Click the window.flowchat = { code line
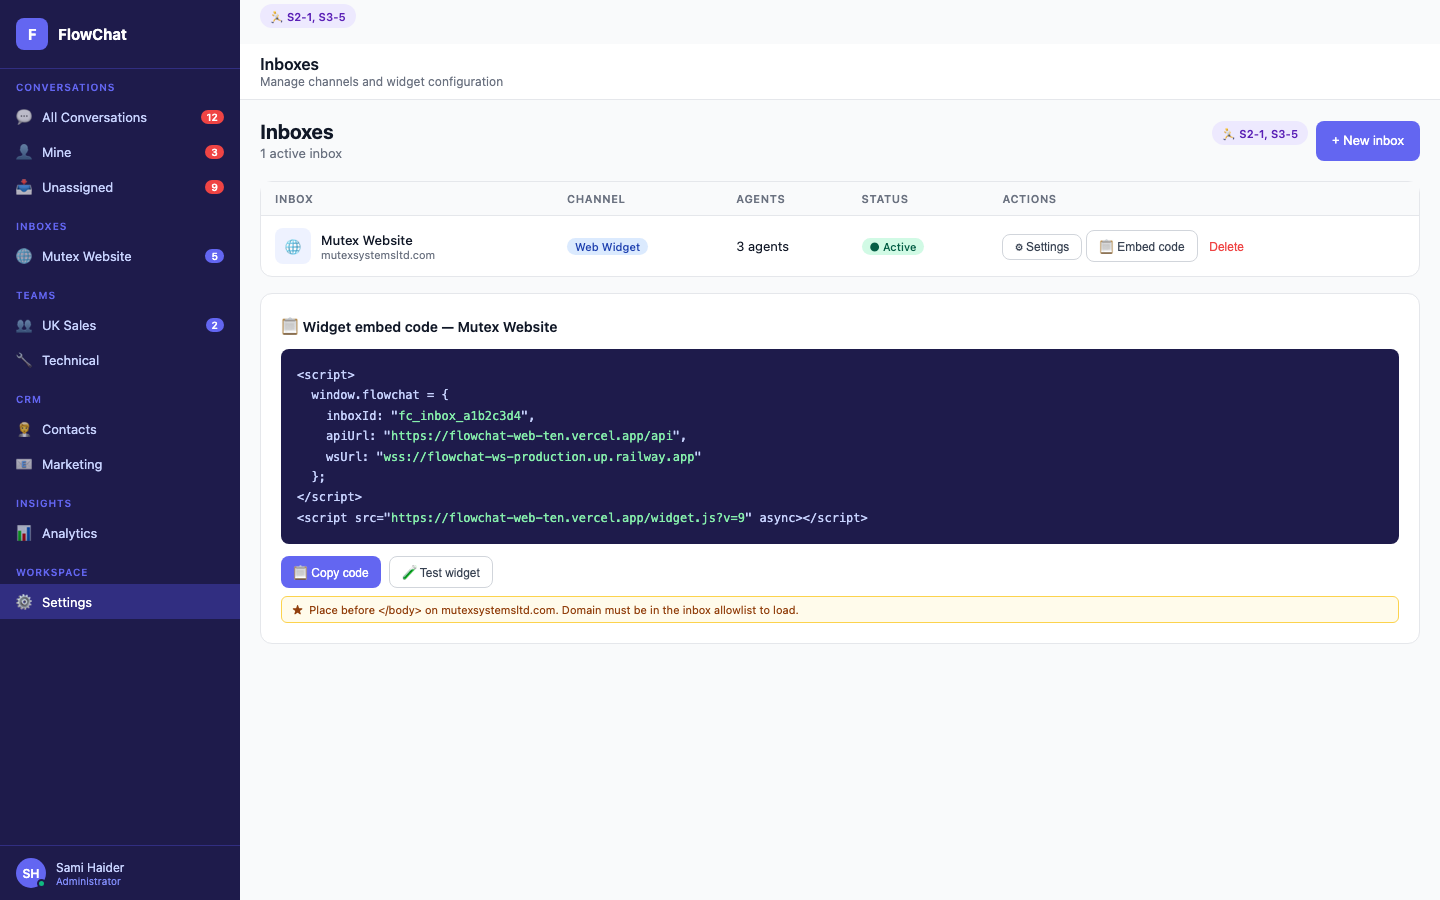The height and width of the screenshot is (900, 1440). click(x=380, y=395)
